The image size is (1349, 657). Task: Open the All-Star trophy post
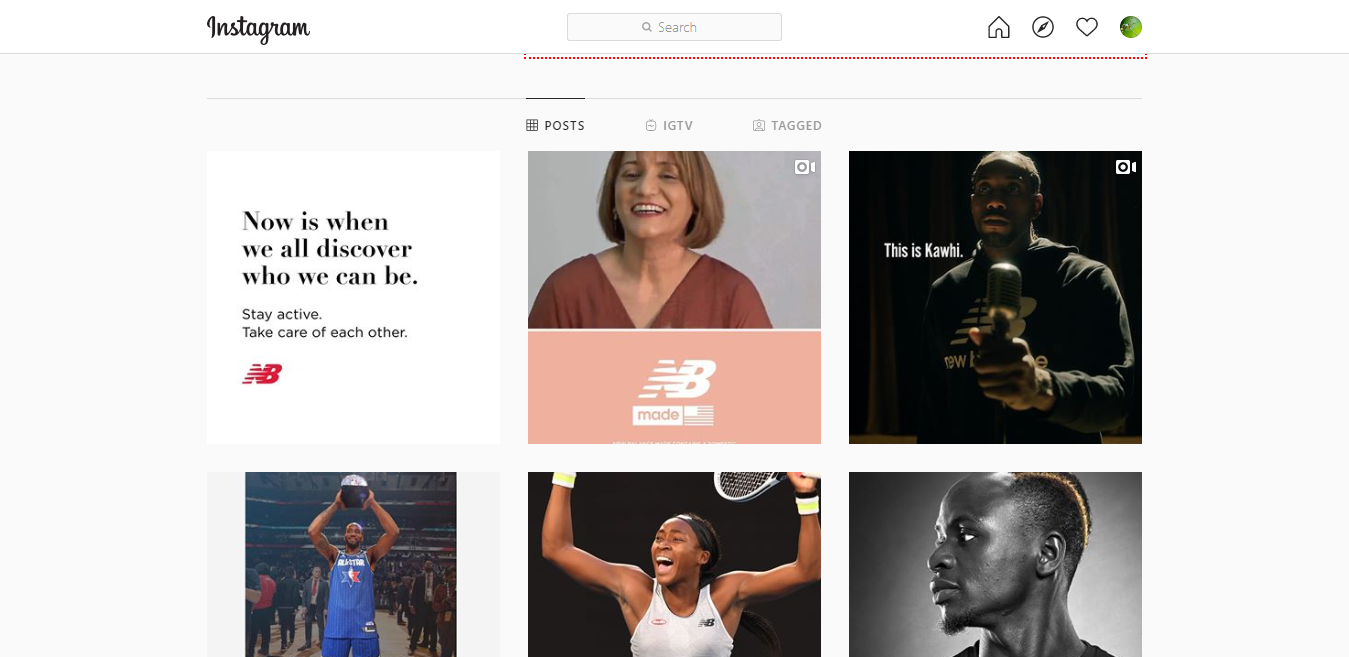pos(353,564)
